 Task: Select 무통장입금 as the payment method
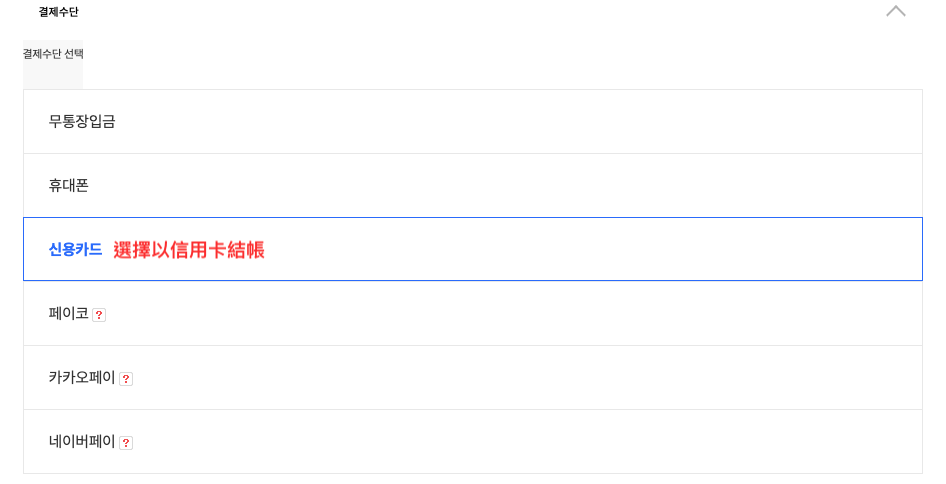point(472,122)
